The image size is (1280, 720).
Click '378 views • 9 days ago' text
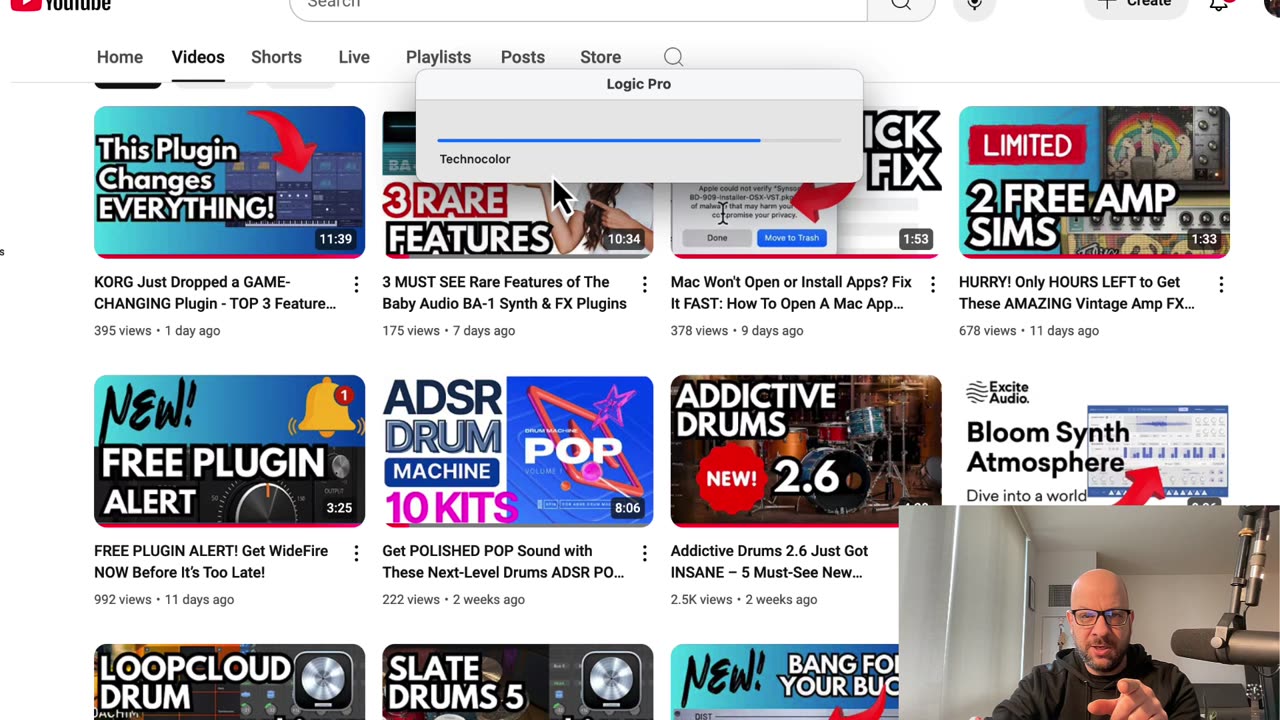(737, 330)
